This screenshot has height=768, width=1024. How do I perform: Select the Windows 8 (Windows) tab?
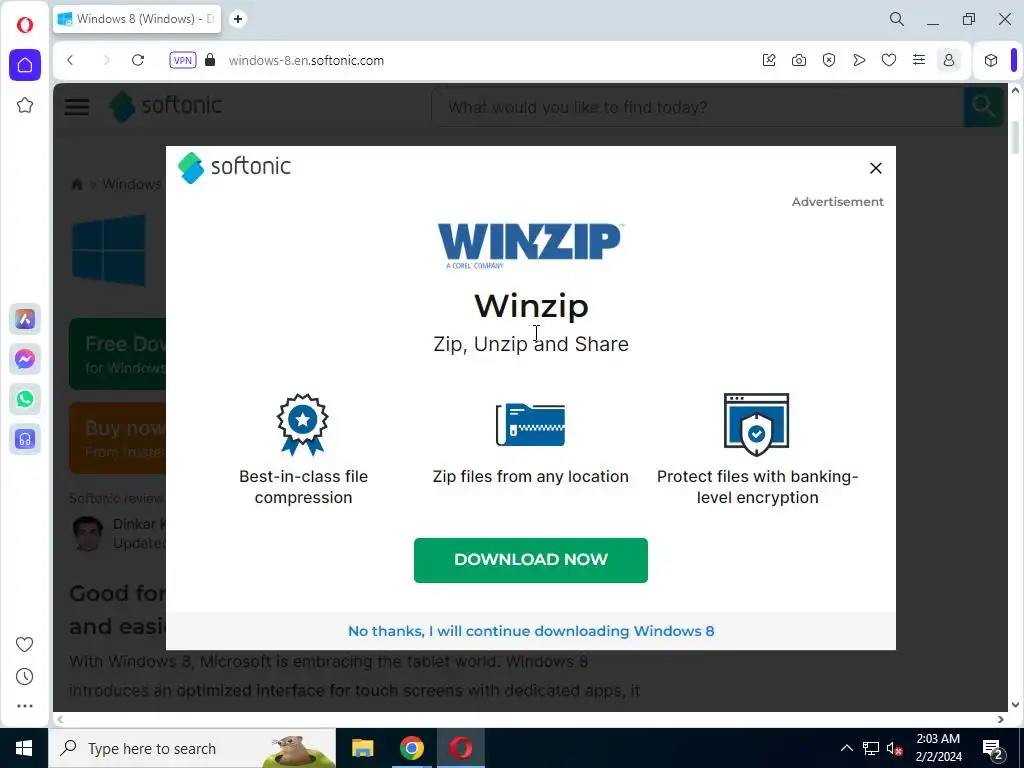(137, 19)
